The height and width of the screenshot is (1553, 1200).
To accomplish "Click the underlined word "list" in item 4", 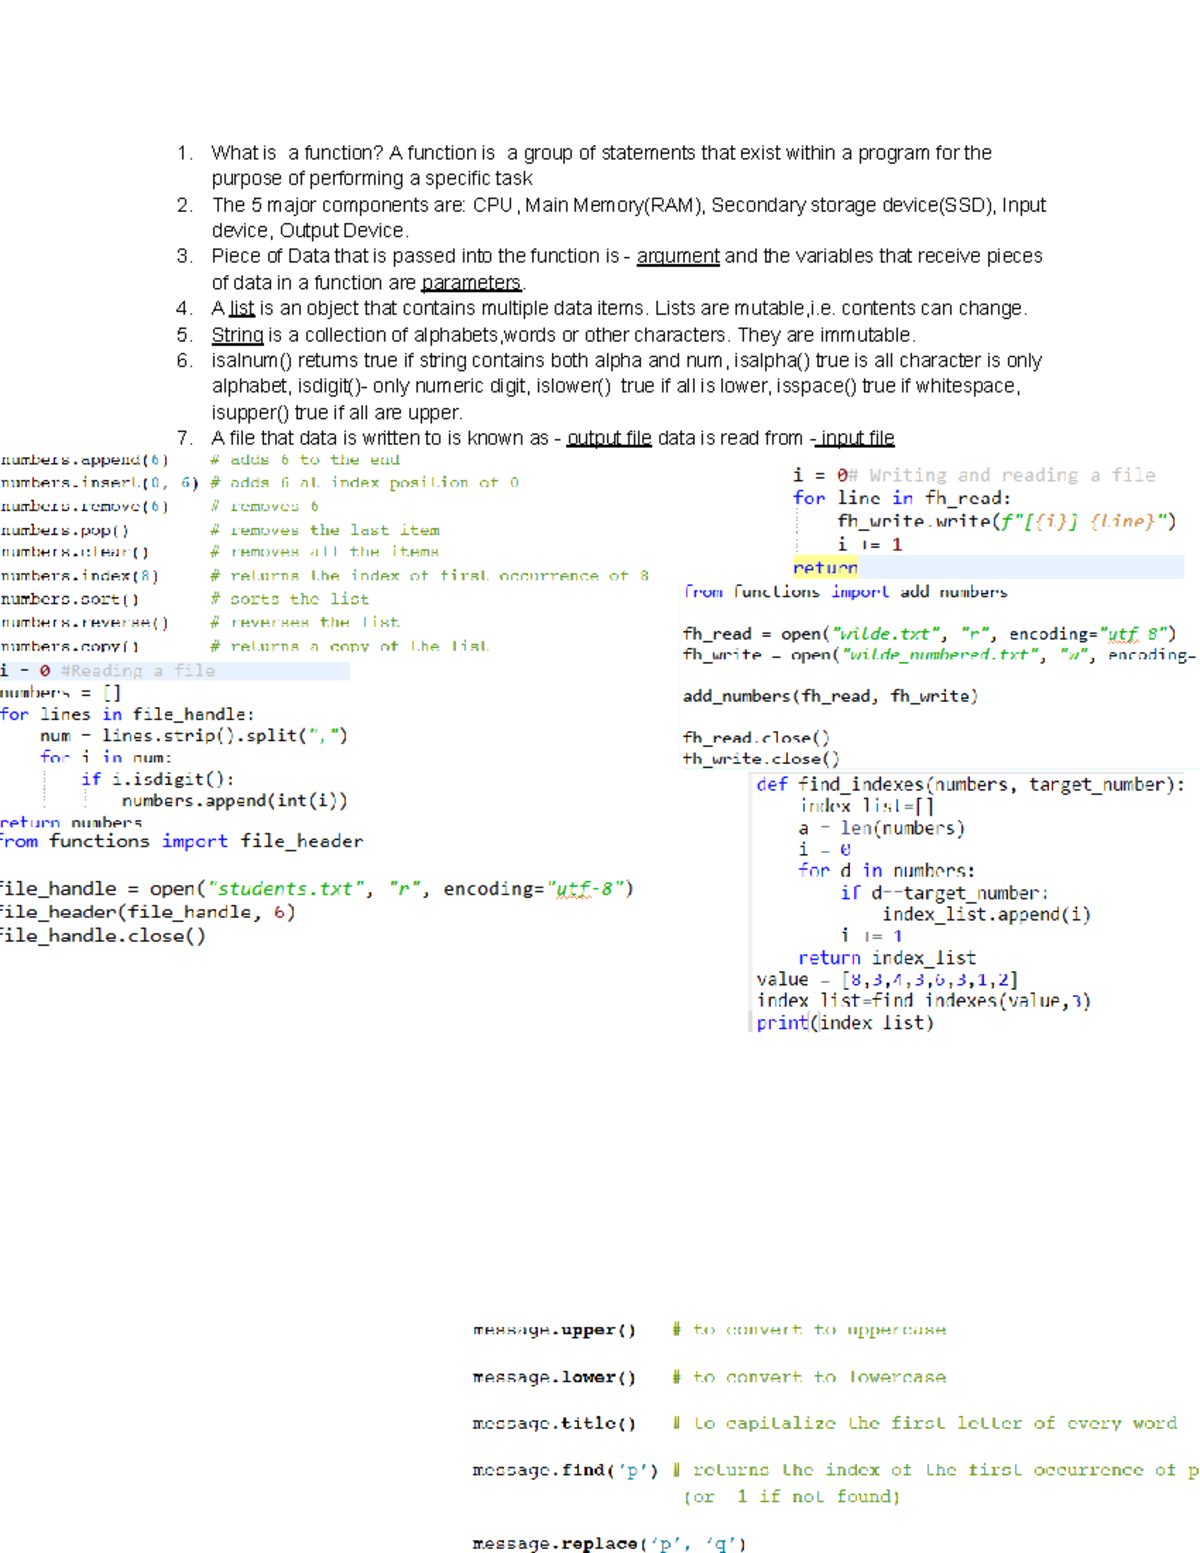I will pos(242,309).
